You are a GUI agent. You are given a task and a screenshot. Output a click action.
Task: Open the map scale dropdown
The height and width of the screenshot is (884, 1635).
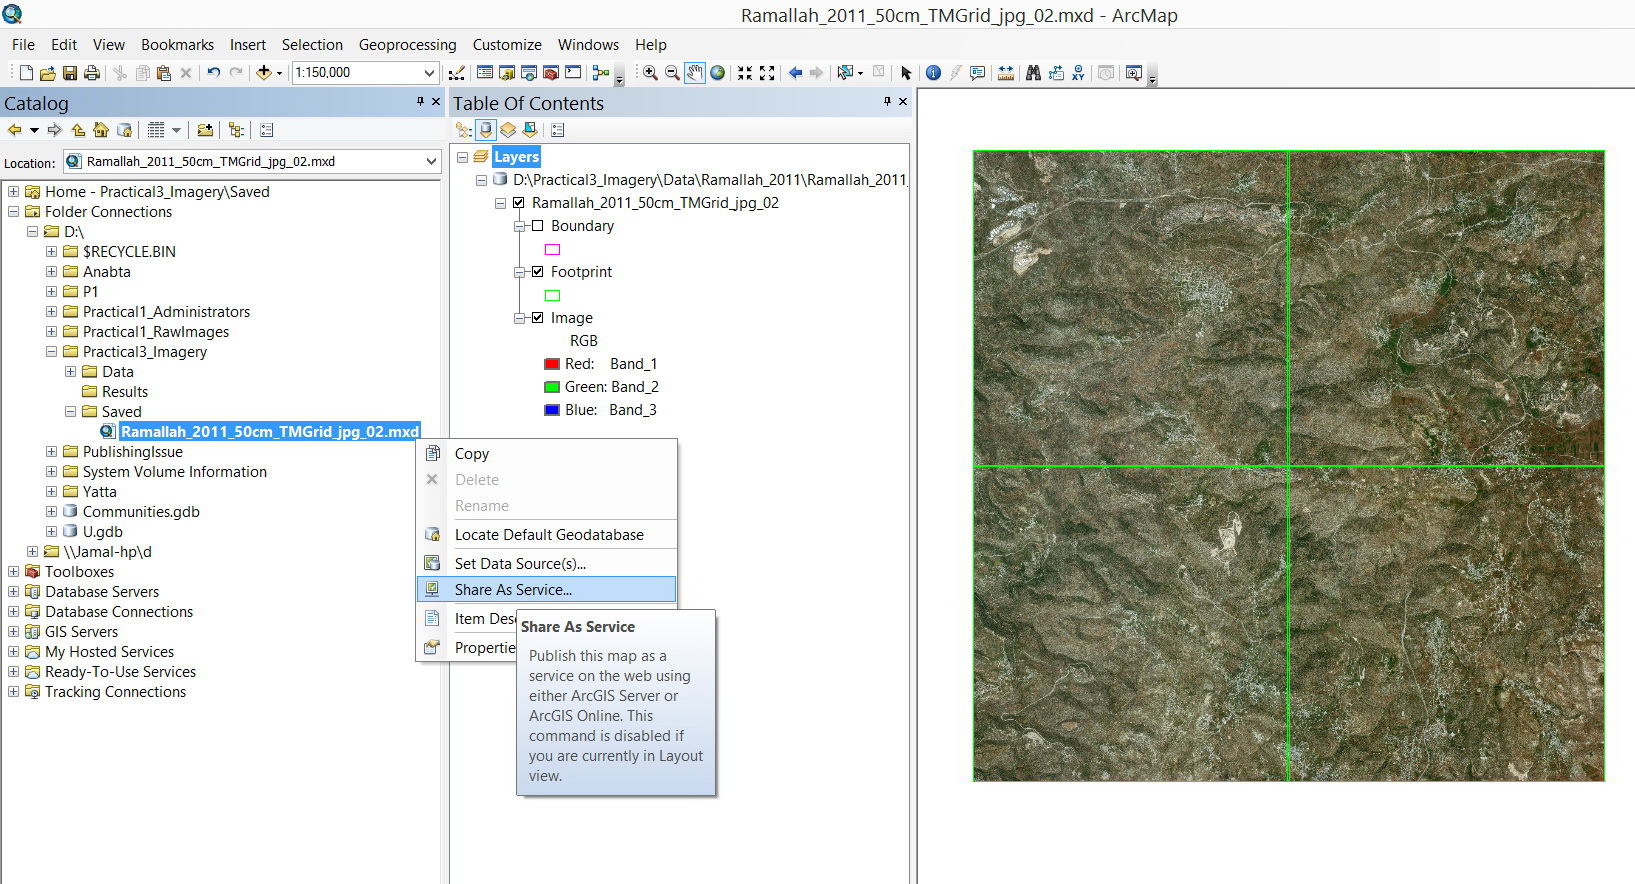pyautogui.click(x=429, y=73)
